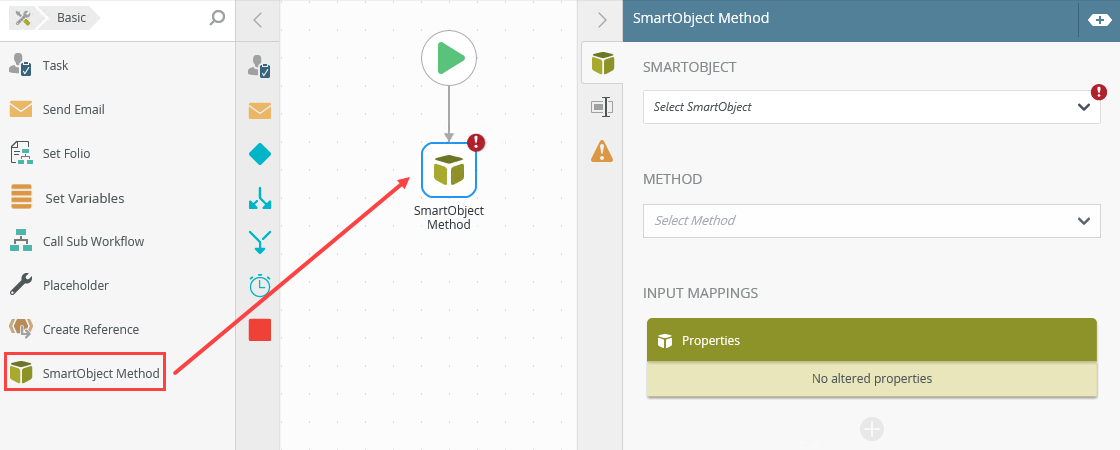Screen dimensions: 1120x450
Task: Click the red square End icon
Action: (x=259, y=329)
